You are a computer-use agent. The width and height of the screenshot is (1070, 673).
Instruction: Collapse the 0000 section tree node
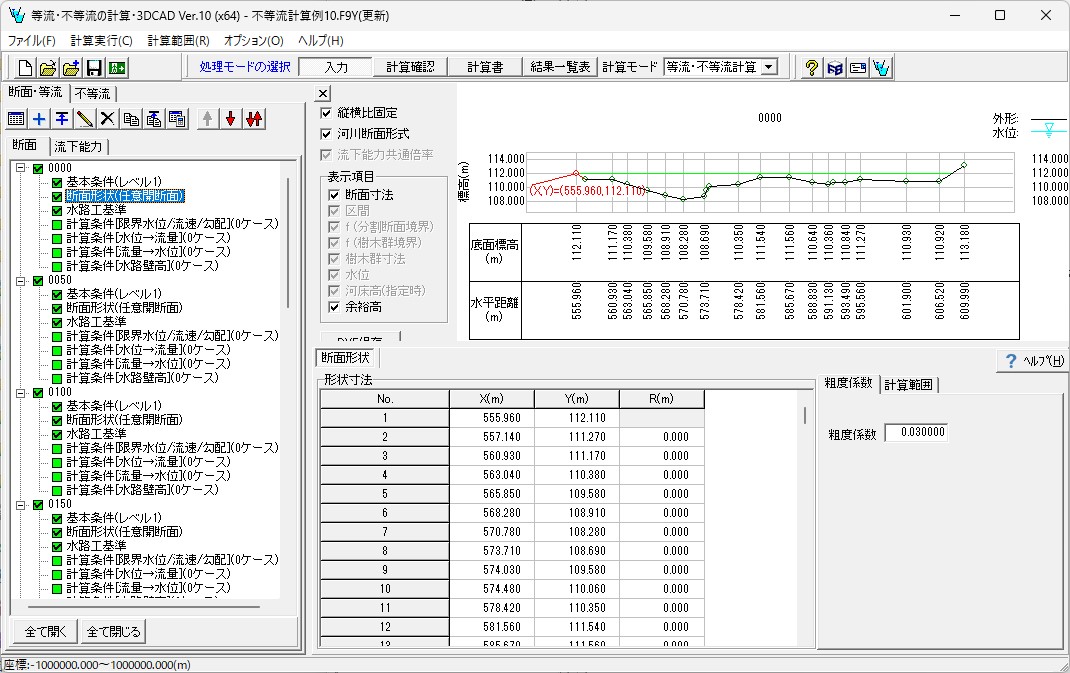pyautogui.click(x=21, y=169)
